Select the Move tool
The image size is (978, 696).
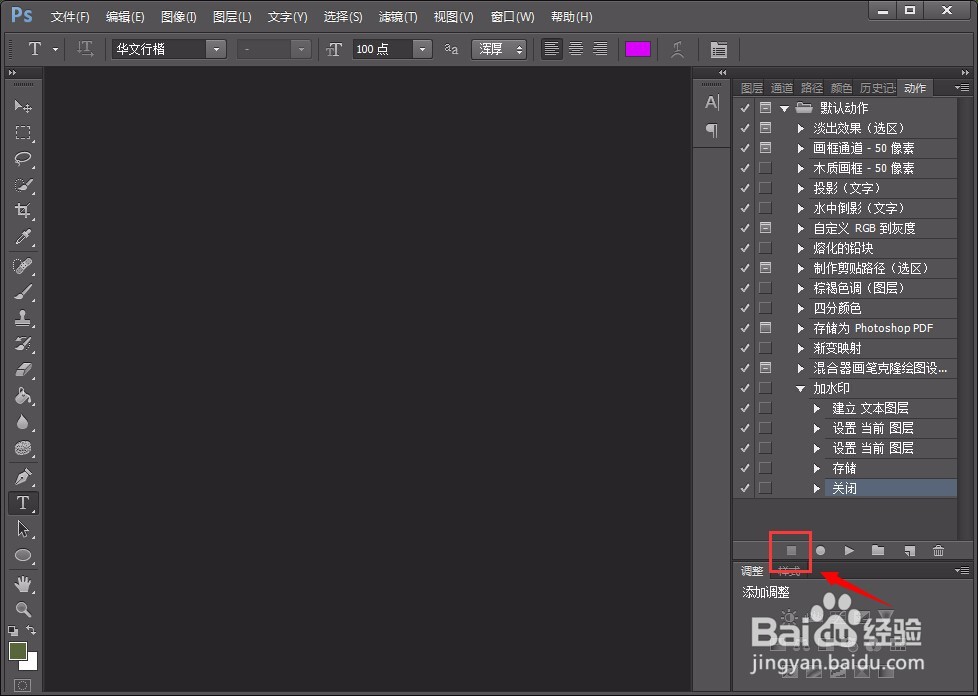tap(23, 106)
